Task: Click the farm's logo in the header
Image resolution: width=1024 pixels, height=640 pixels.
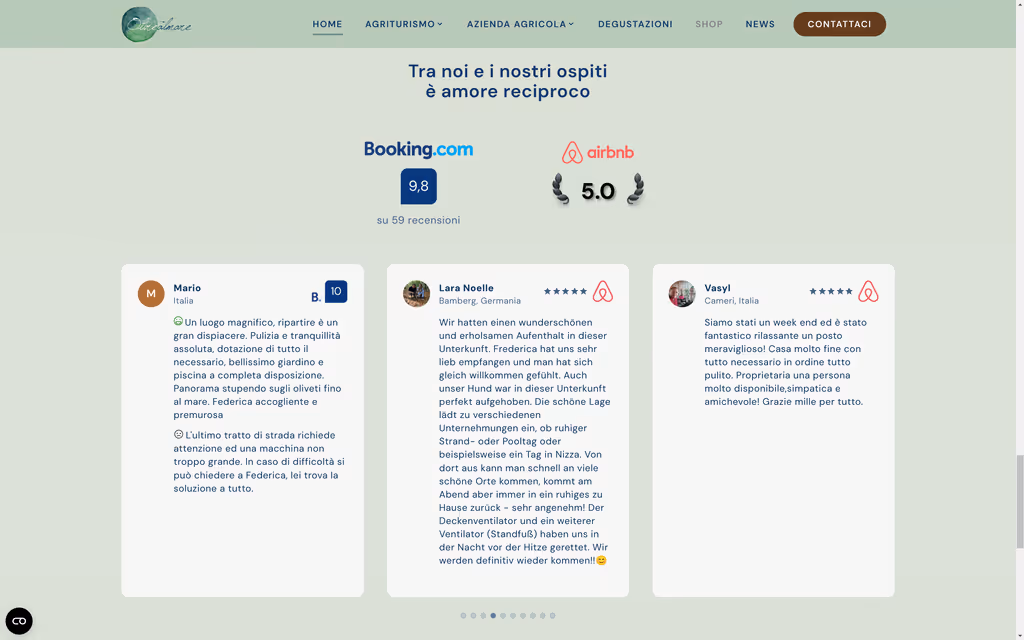Action: pos(155,23)
